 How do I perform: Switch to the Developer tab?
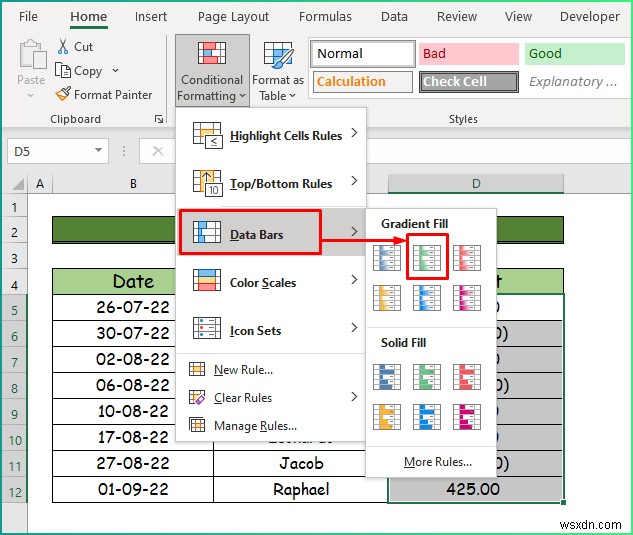(x=589, y=17)
